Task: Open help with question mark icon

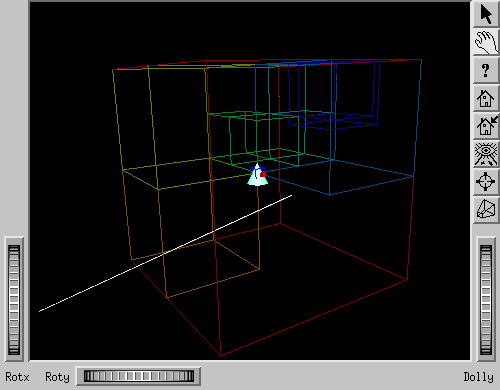Action: point(486,70)
